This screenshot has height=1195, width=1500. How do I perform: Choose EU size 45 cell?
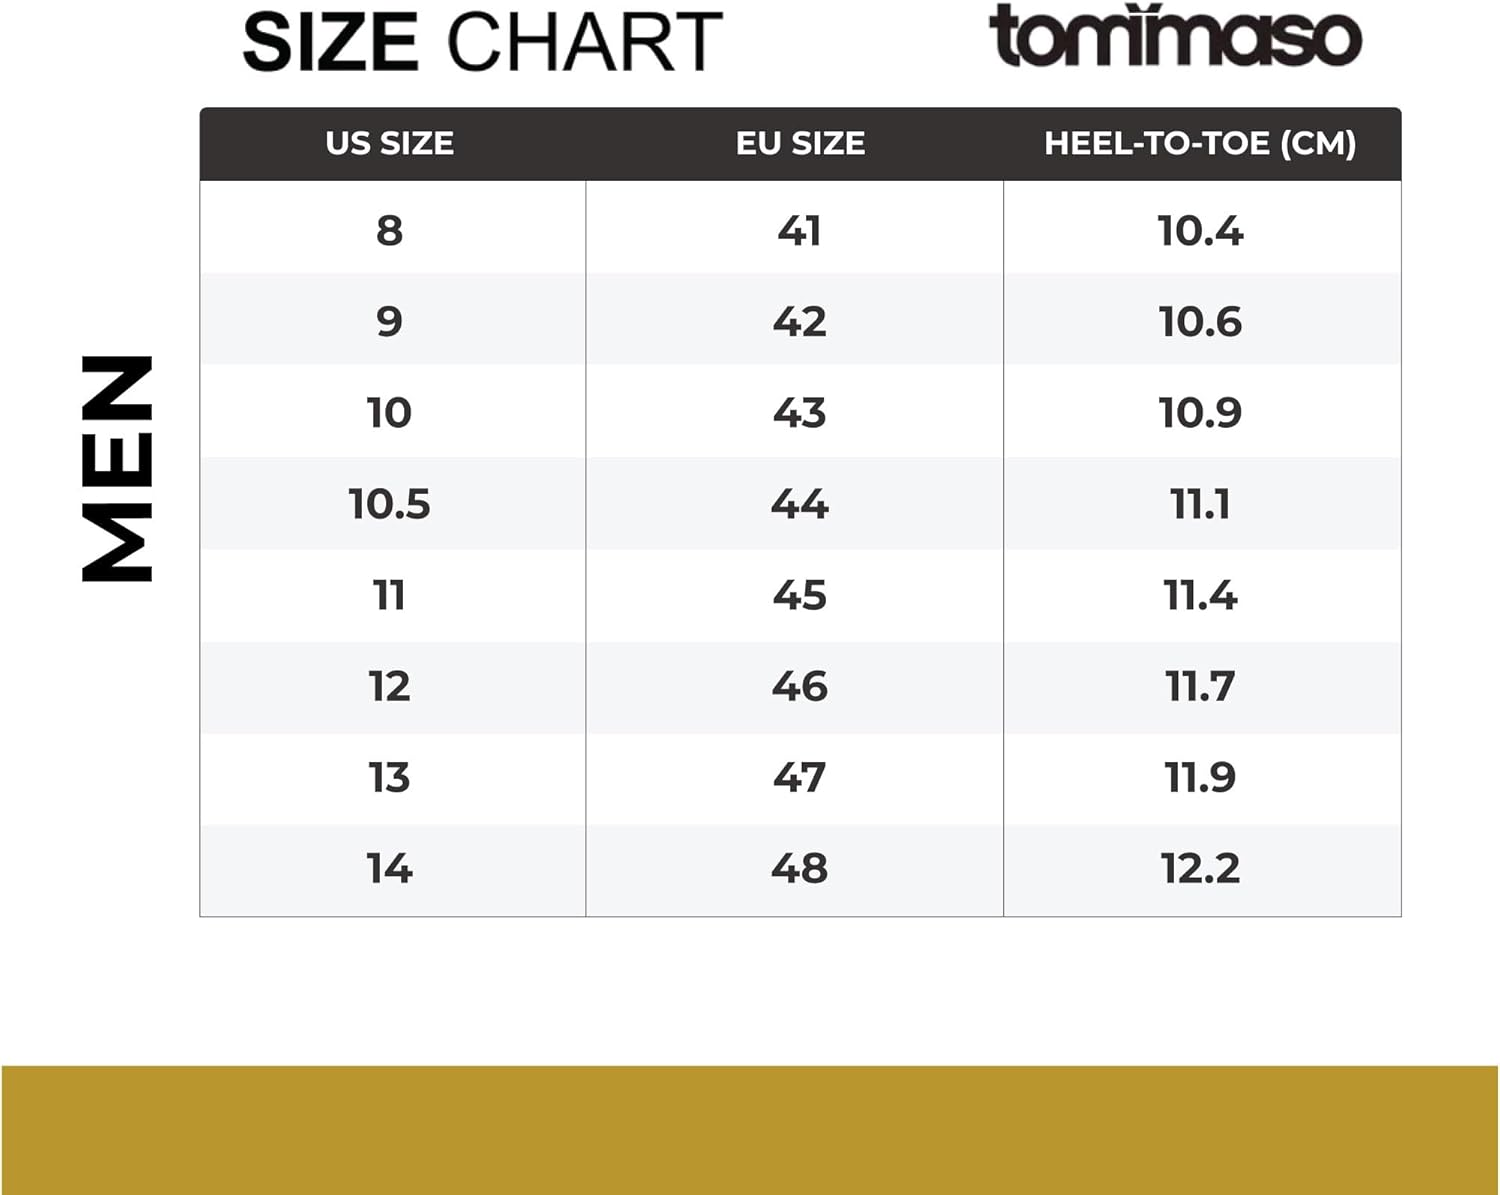800,595
